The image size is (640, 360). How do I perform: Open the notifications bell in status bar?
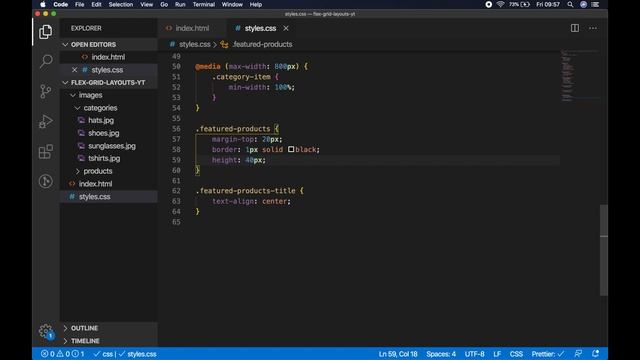pyautogui.click(x=596, y=354)
